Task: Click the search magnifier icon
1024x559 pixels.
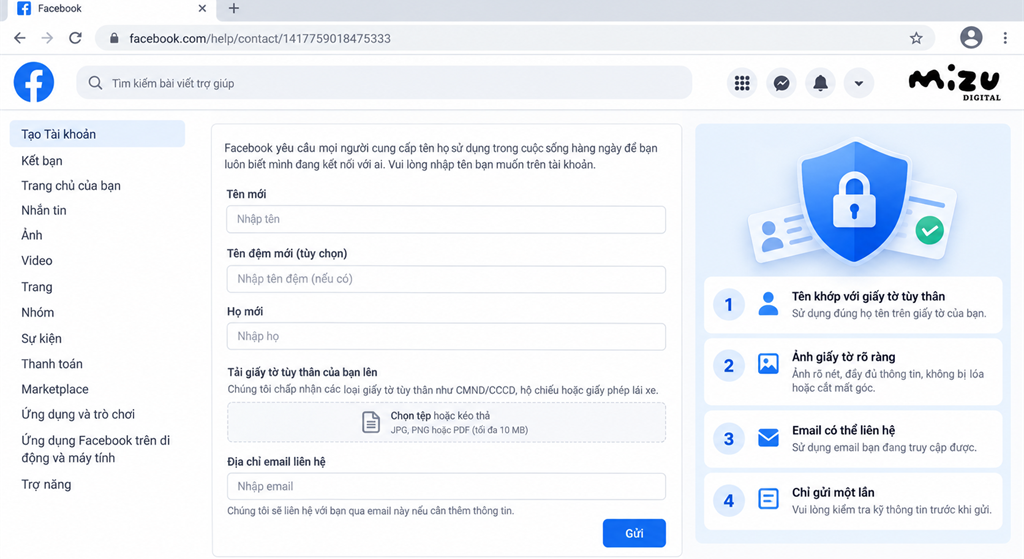Action: 95,83
